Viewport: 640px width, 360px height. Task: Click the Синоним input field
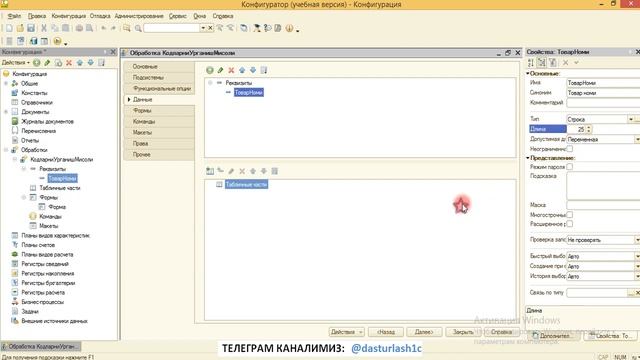coord(603,93)
